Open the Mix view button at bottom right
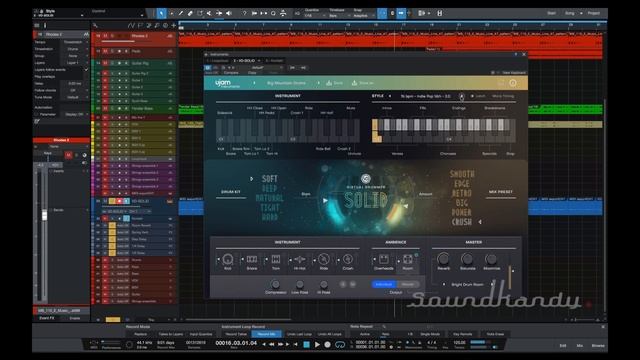This screenshot has height=360, width=640. click(x=580, y=346)
